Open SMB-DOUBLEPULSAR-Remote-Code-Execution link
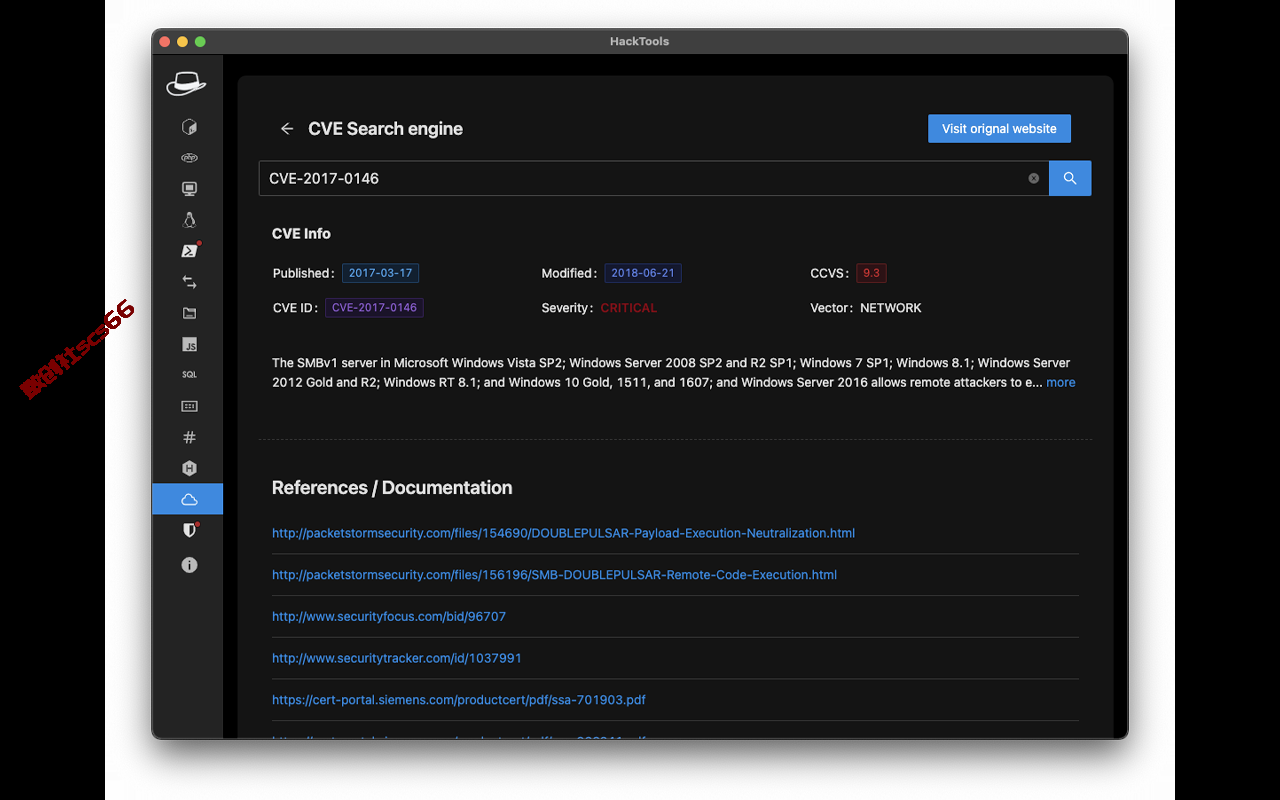 (554, 575)
